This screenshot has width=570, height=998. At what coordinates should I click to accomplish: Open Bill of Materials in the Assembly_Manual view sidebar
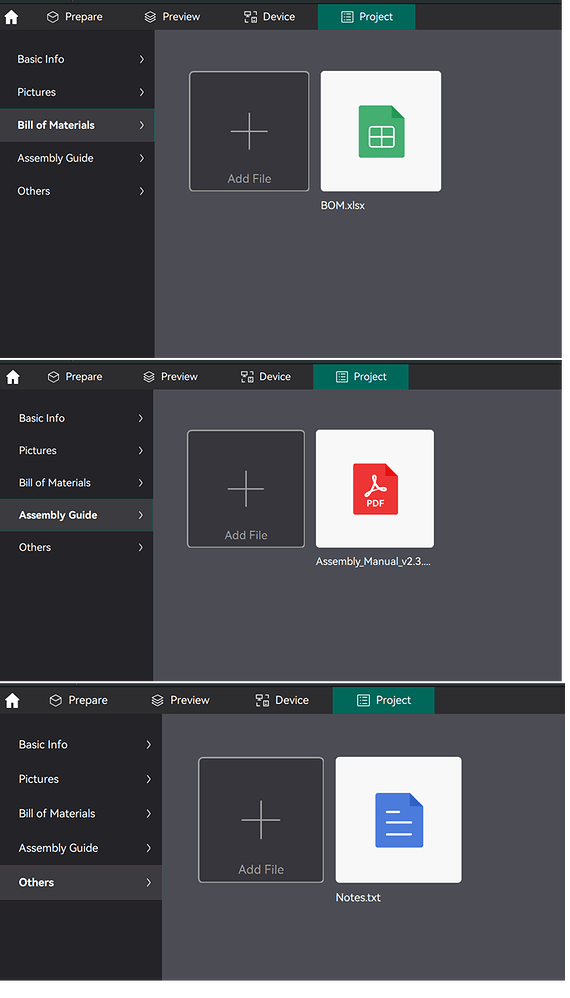[76, 483]
